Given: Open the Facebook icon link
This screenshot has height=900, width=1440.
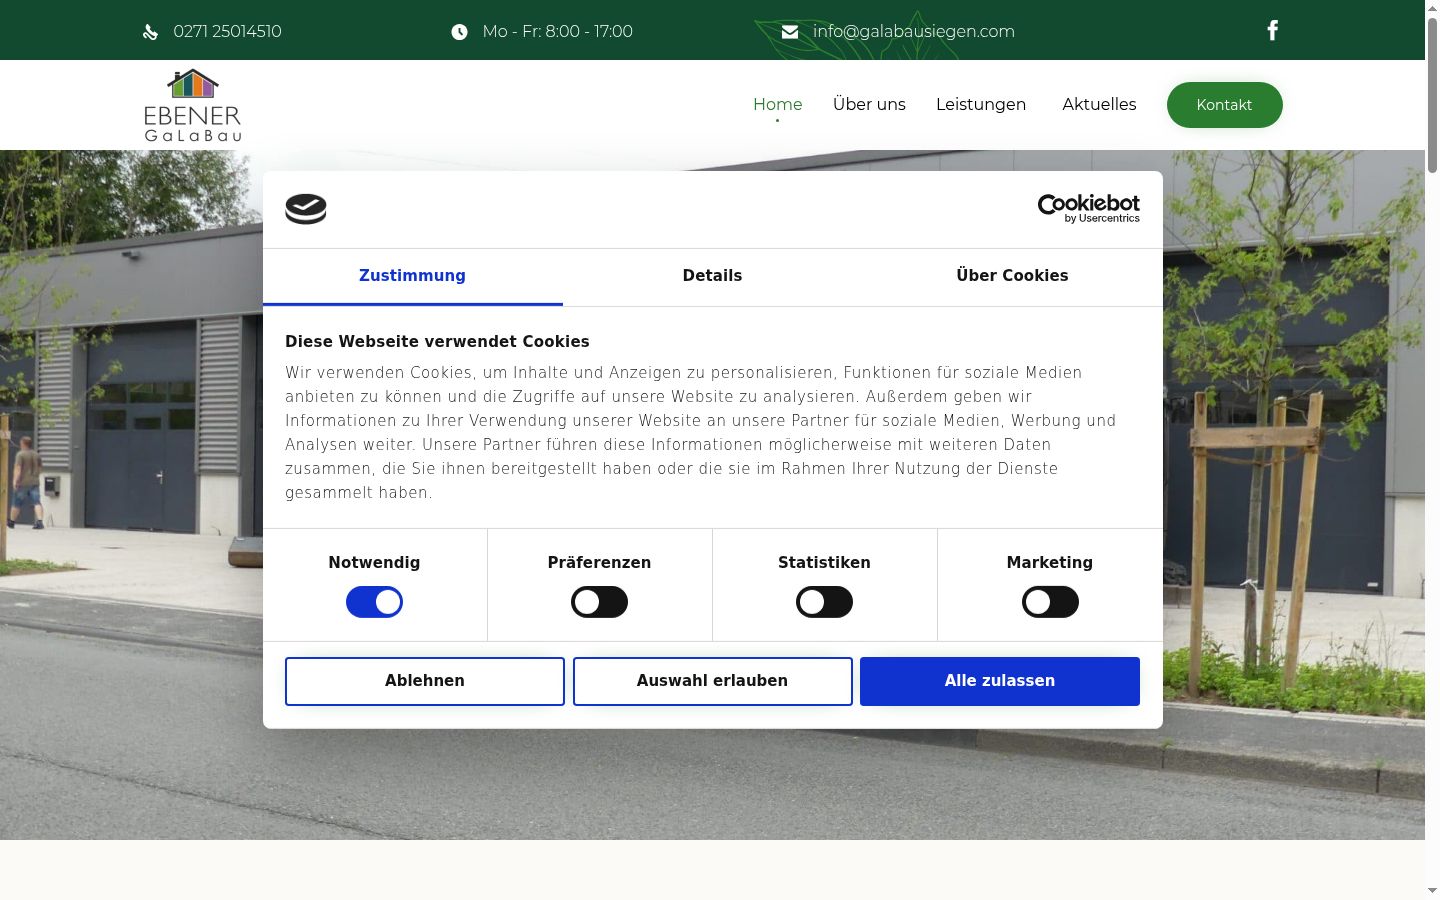Looking at the screenshot, I should click(x=1272, y=31).
